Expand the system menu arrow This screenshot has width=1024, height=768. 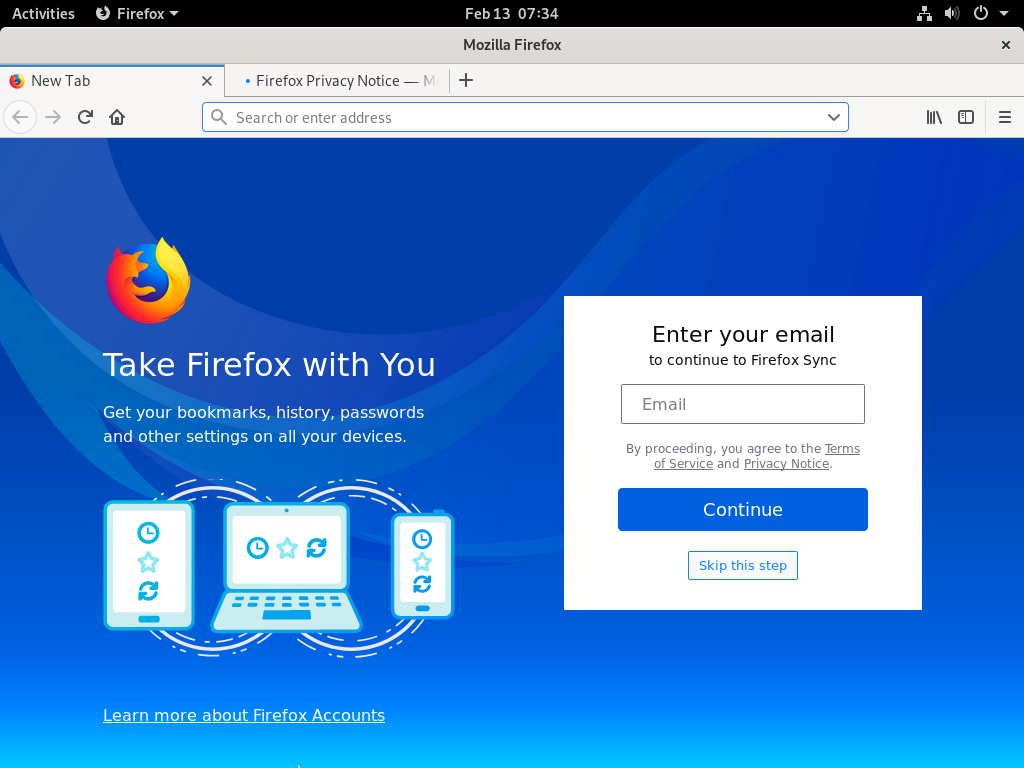pyautogui.click(x=1004, y=13)
